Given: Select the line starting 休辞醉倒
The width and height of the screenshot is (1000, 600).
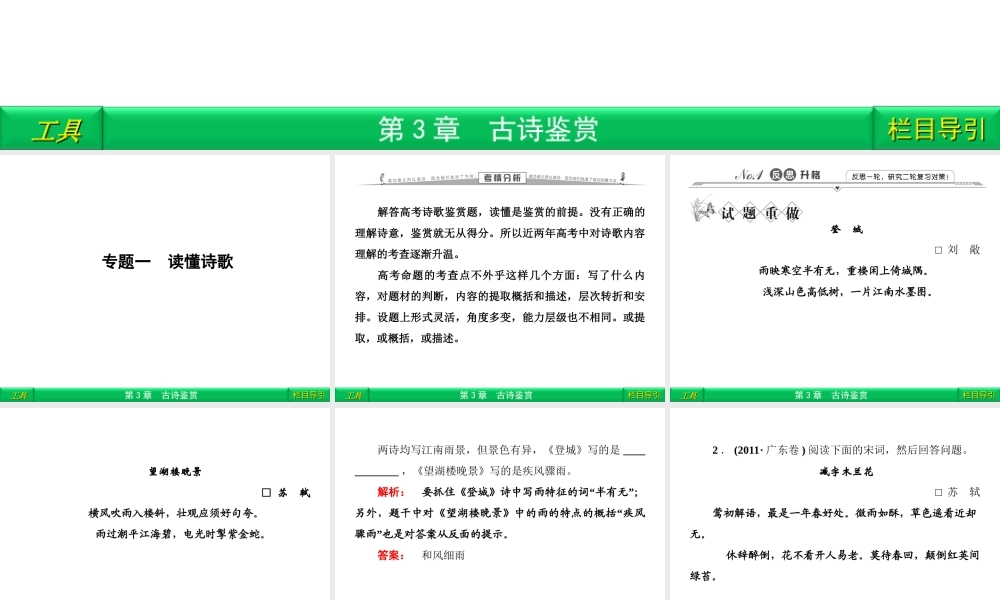Looking at the screenshot, I should [x=834, y=566].
